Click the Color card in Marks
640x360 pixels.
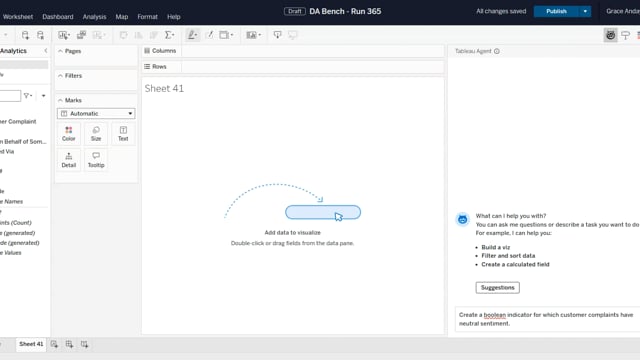[69, 134]
